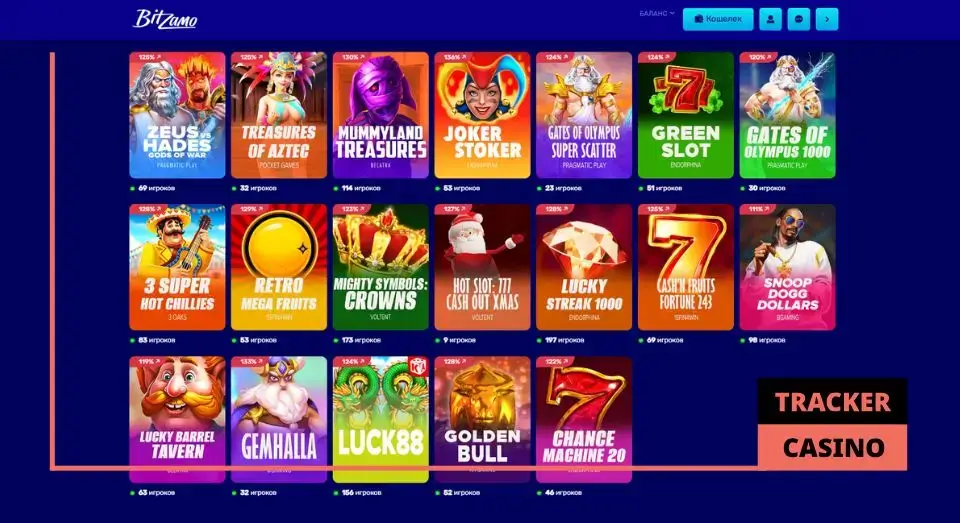Click the BitZamo logo
This screenshot has width=960, height=523.
click(x=165, y=19)
